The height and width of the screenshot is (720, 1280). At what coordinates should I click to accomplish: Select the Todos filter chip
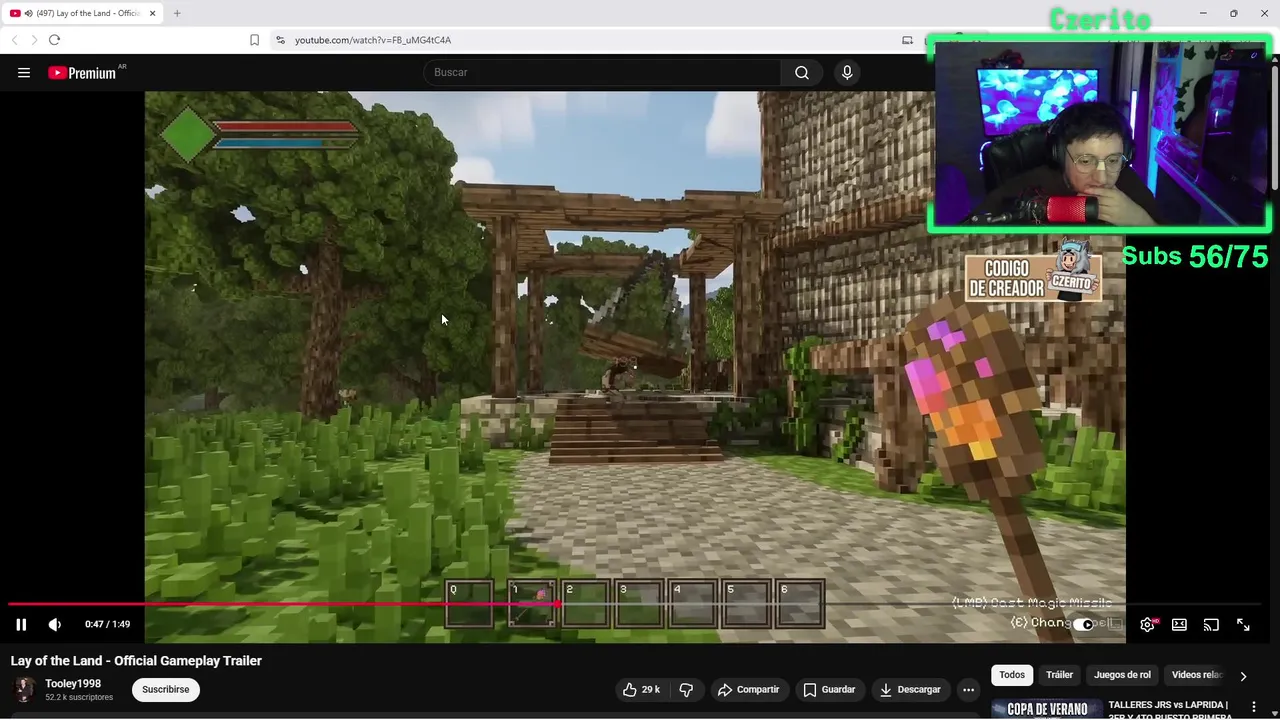tap(1012, 675)
